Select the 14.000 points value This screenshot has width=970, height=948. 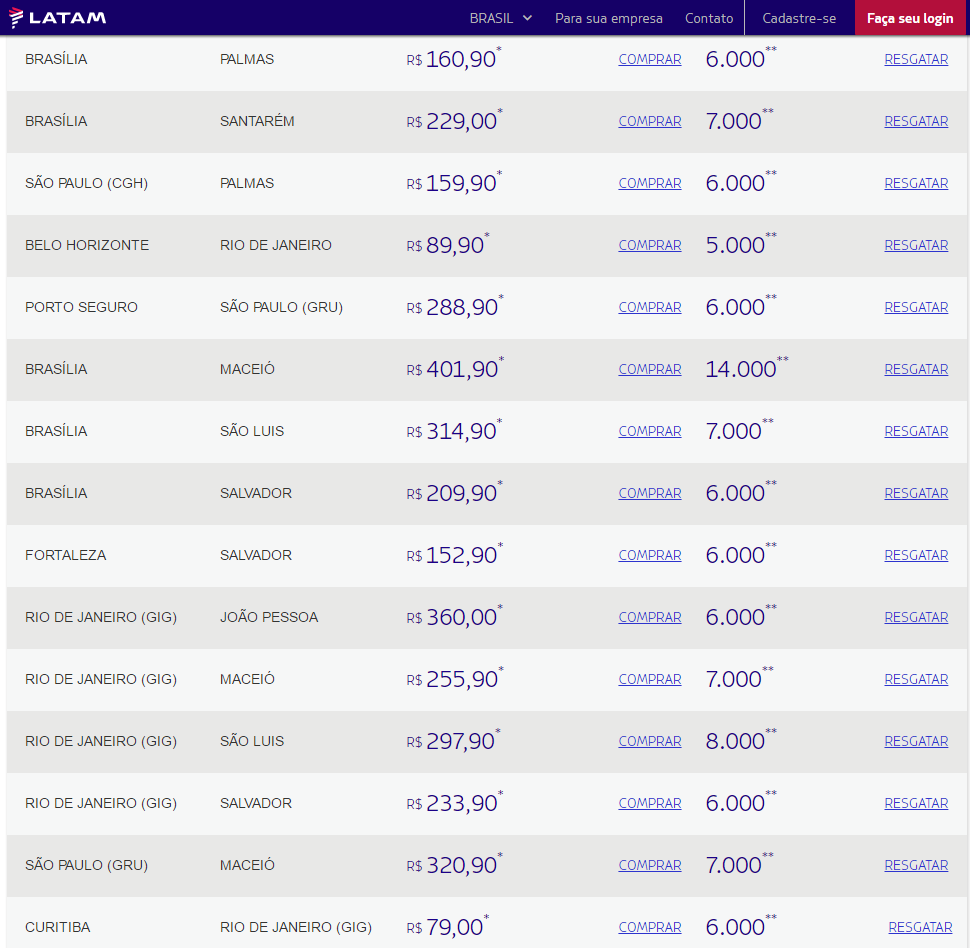tap(747, 368)
